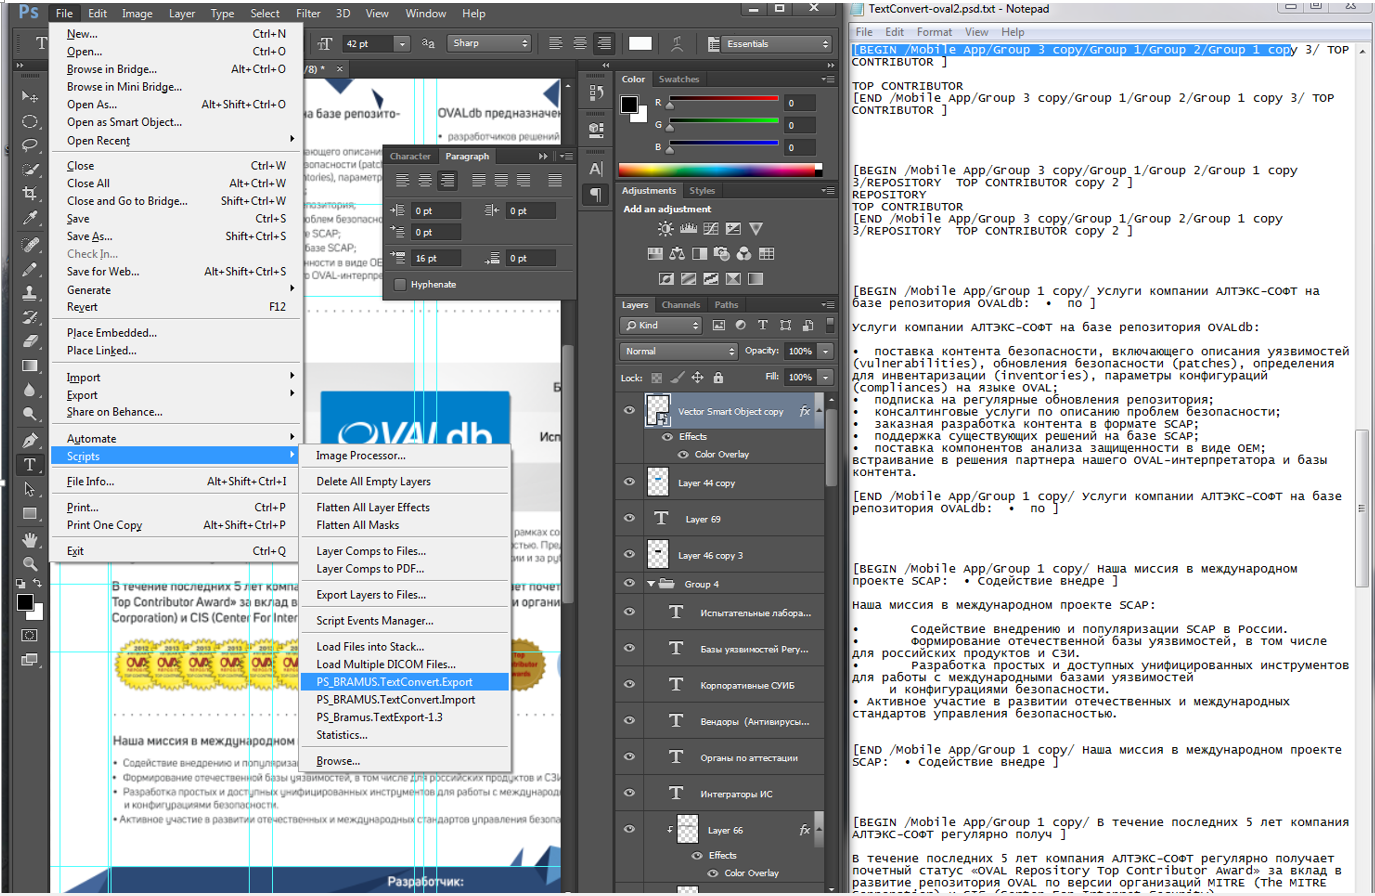Screen dimensions: 1375x896
Task: Select the Move tool in the toolbox
Action: tap(29, 96)
